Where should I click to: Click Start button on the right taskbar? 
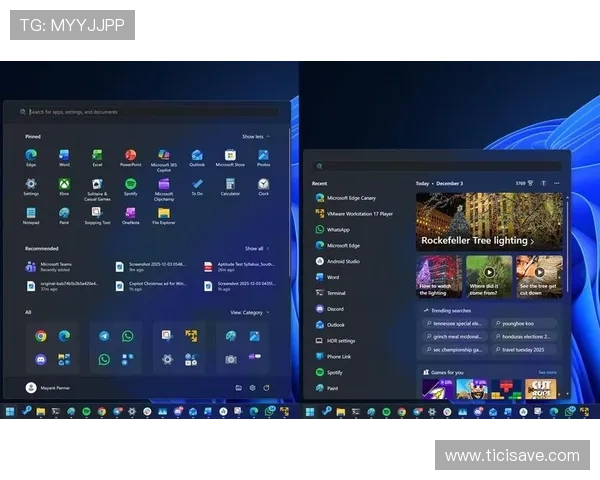tap(310, 411)
